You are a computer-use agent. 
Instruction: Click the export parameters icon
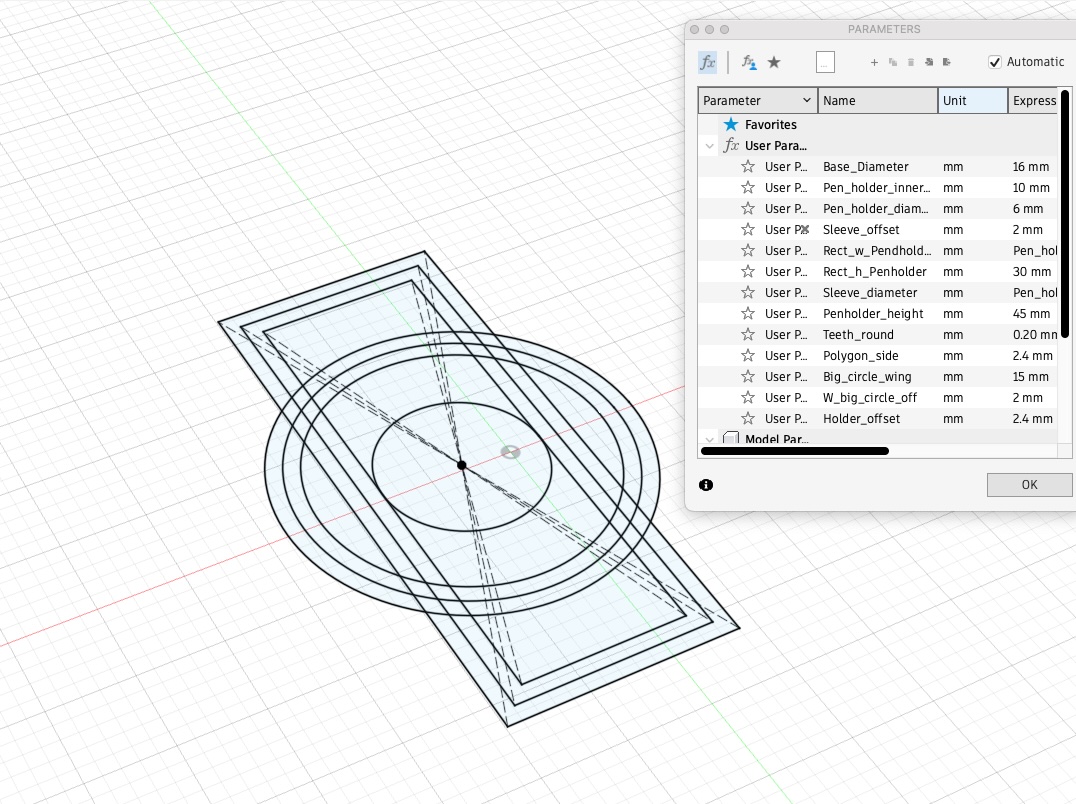(947, 62)
